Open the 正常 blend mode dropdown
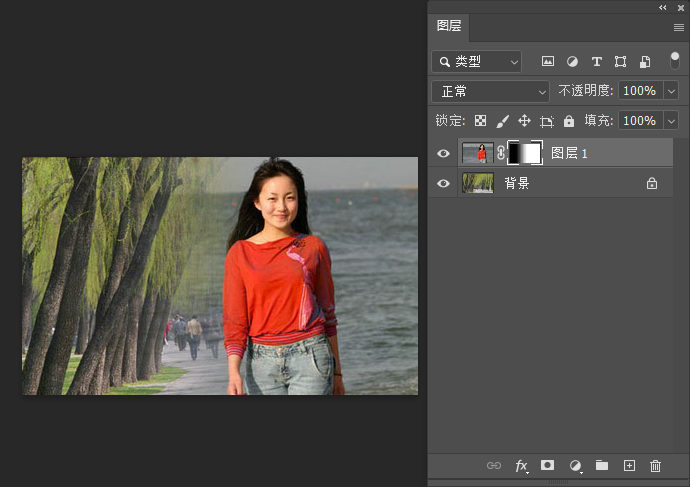 tap(491, 92)
